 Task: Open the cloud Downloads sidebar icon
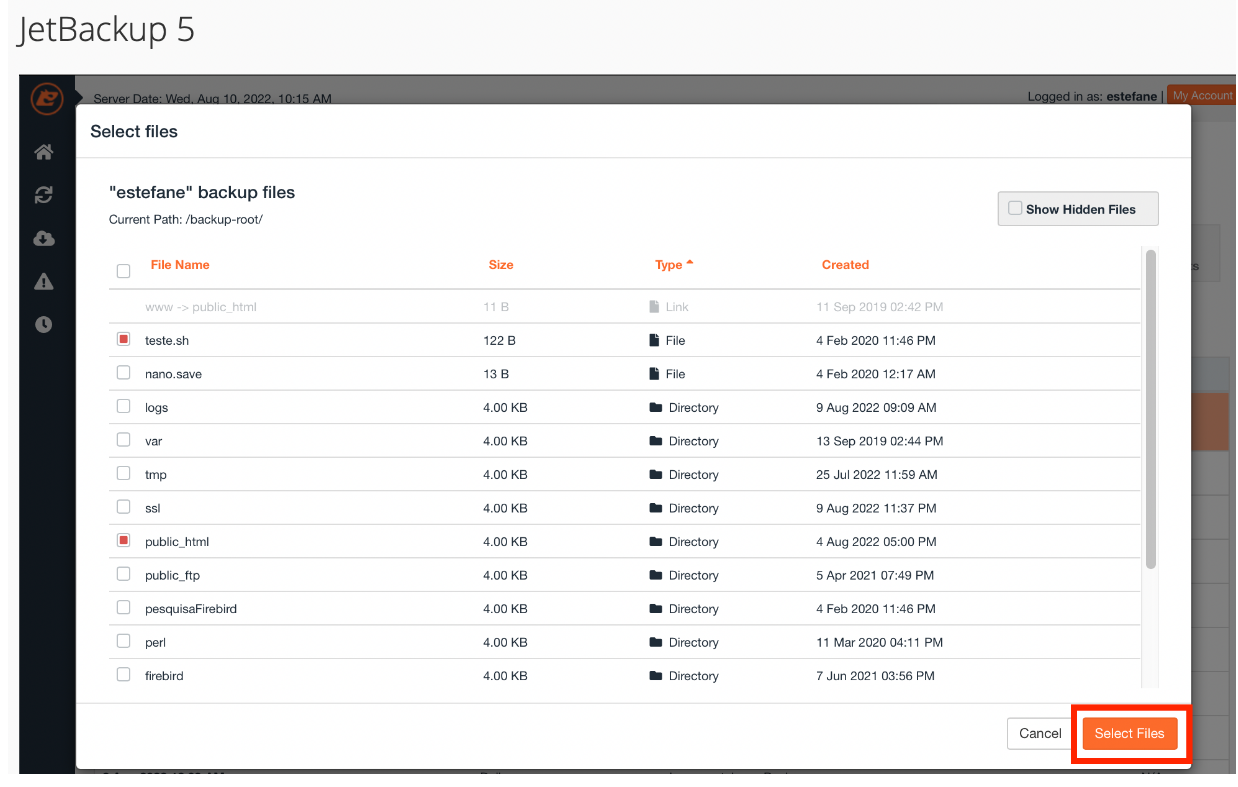point(43,238)
